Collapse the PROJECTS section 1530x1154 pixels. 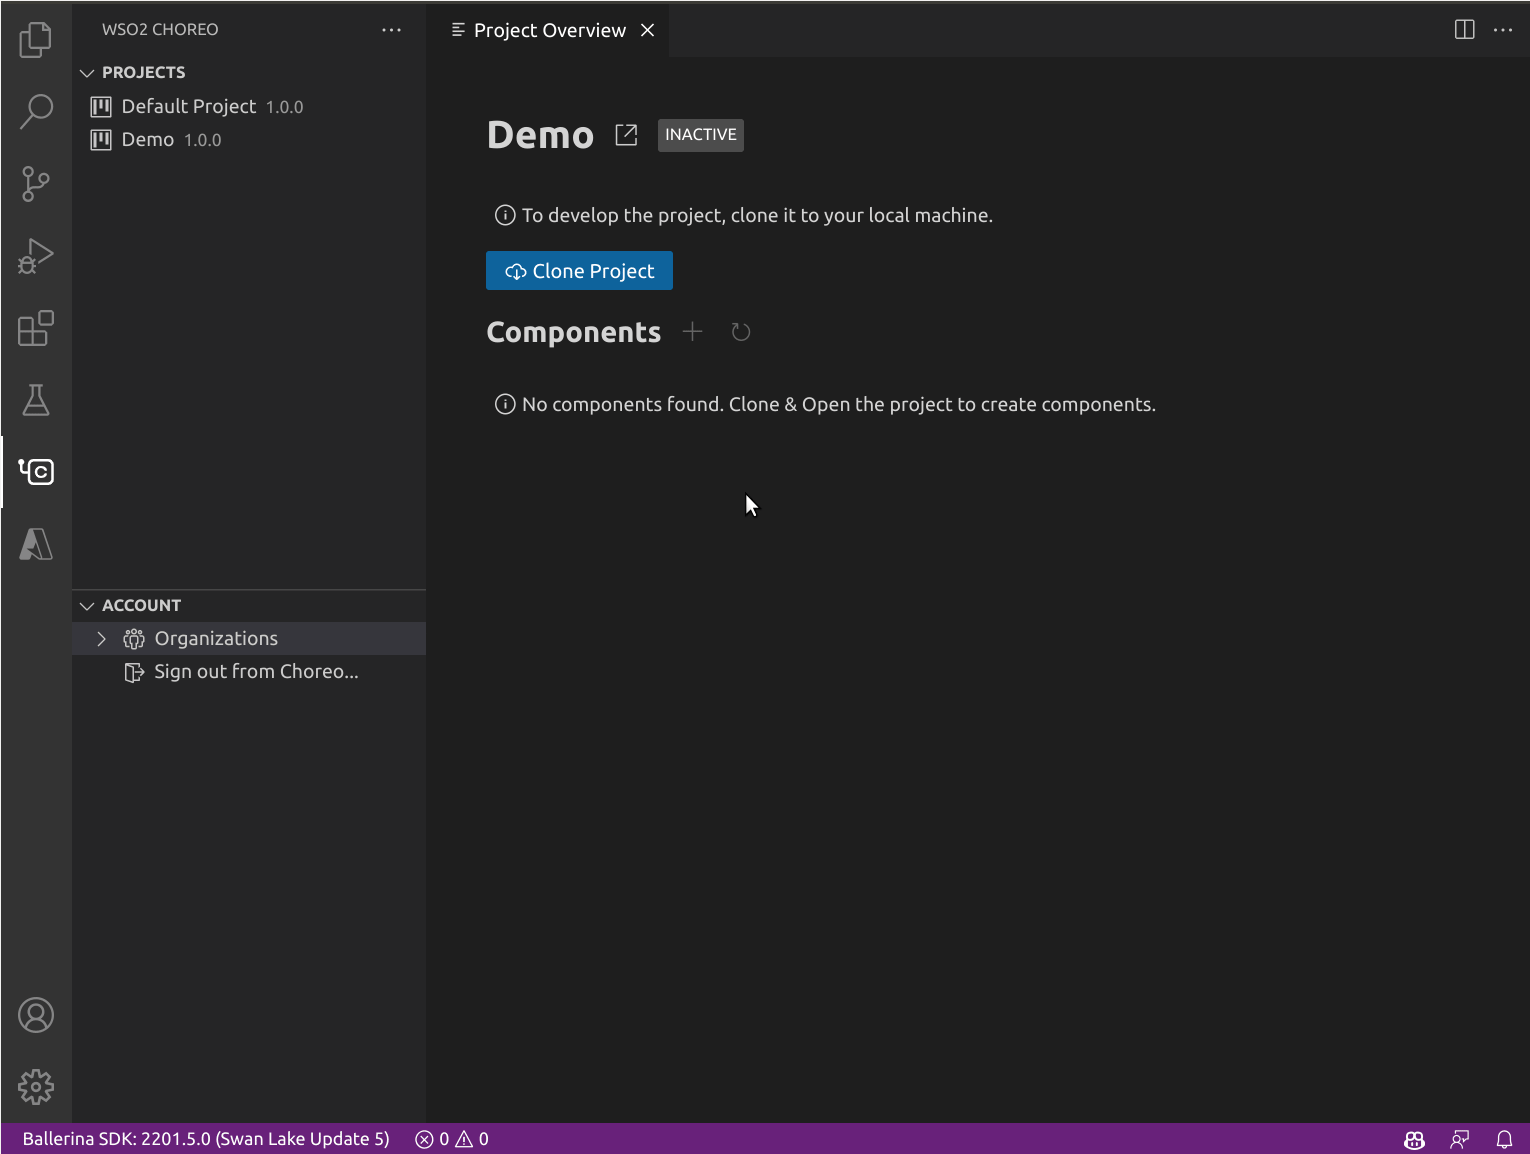click(x=87, y=73)
